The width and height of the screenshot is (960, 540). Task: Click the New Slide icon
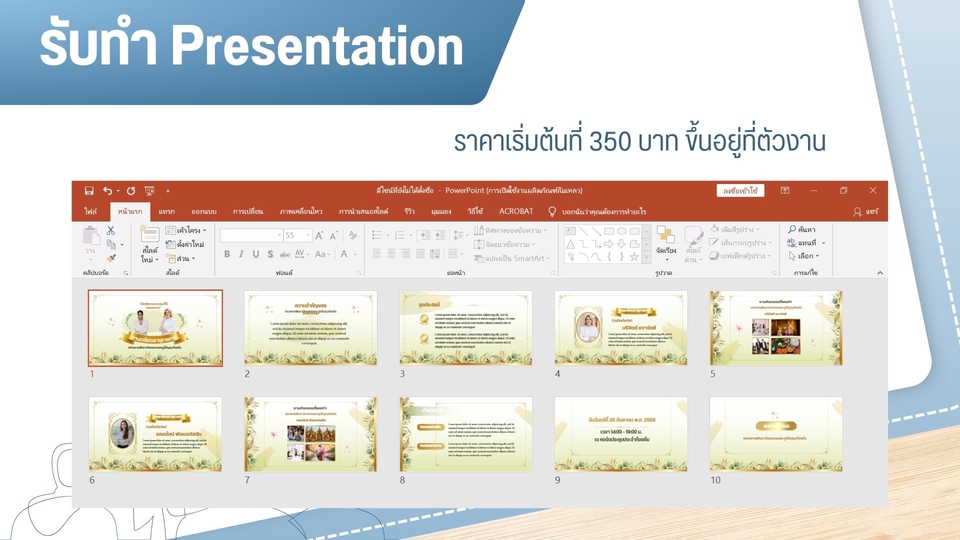pyautogui.click(x=149, y=234)
